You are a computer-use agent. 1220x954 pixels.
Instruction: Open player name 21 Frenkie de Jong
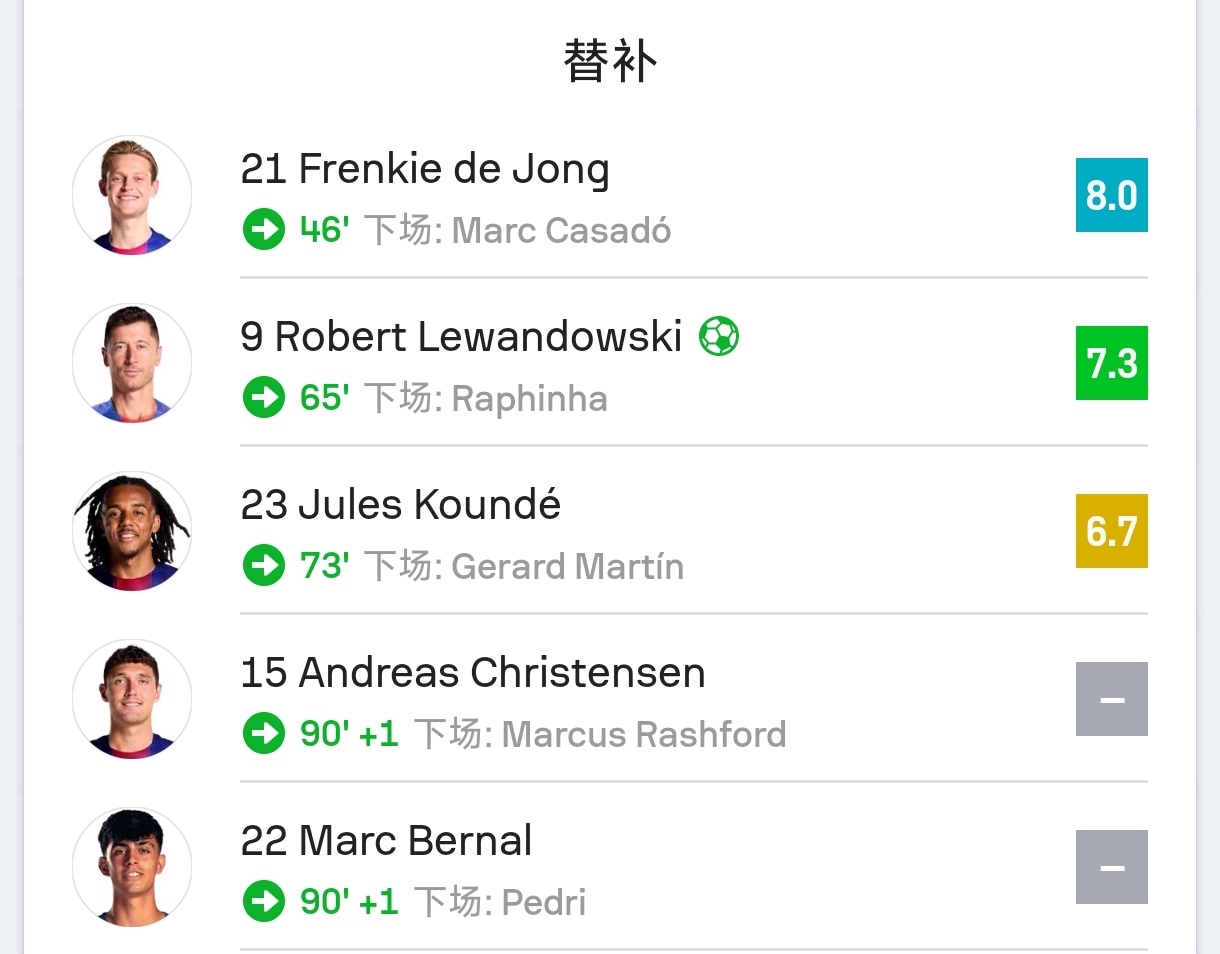(425, 170)
